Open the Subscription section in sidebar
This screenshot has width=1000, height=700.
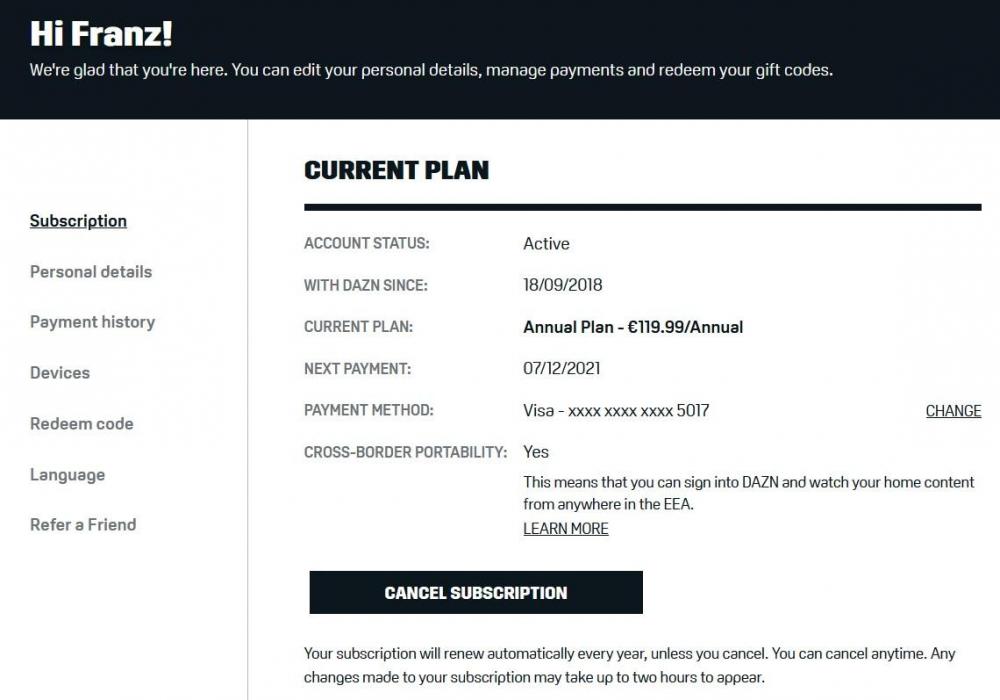point(78,221)
